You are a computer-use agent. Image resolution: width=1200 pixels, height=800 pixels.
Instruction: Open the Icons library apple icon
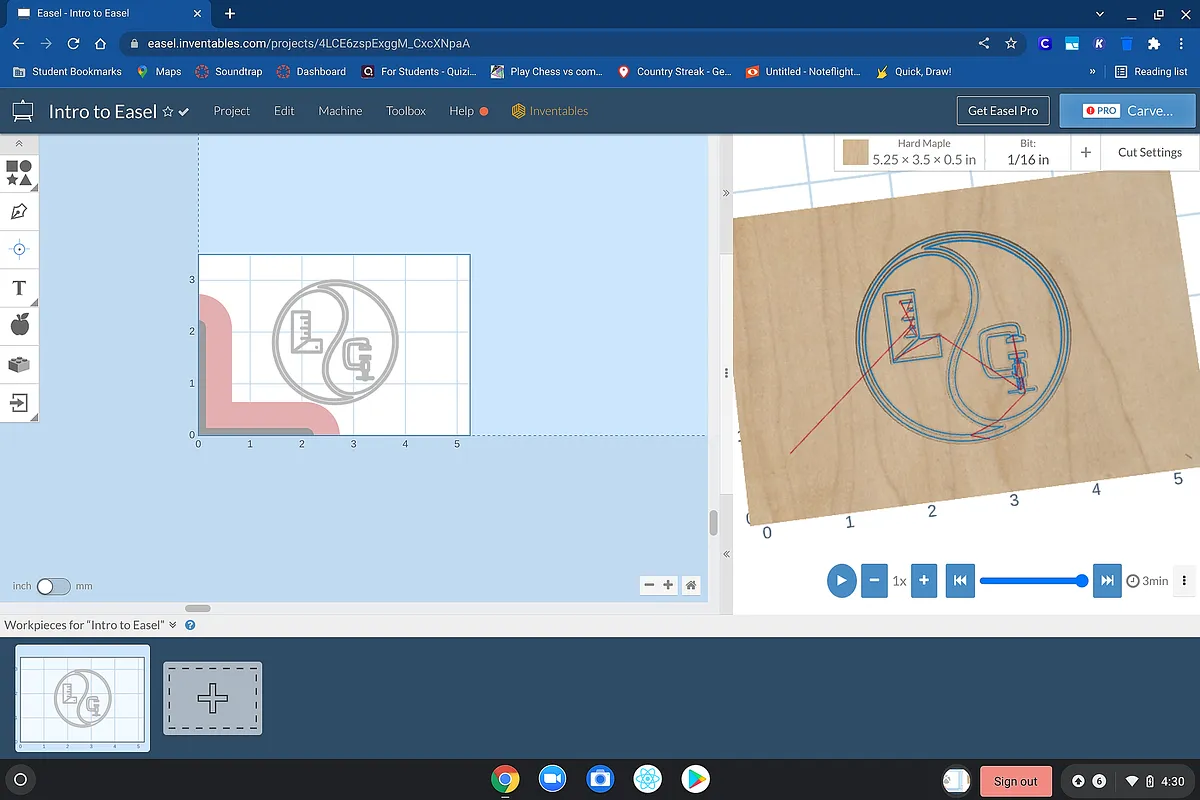[19, 325]
